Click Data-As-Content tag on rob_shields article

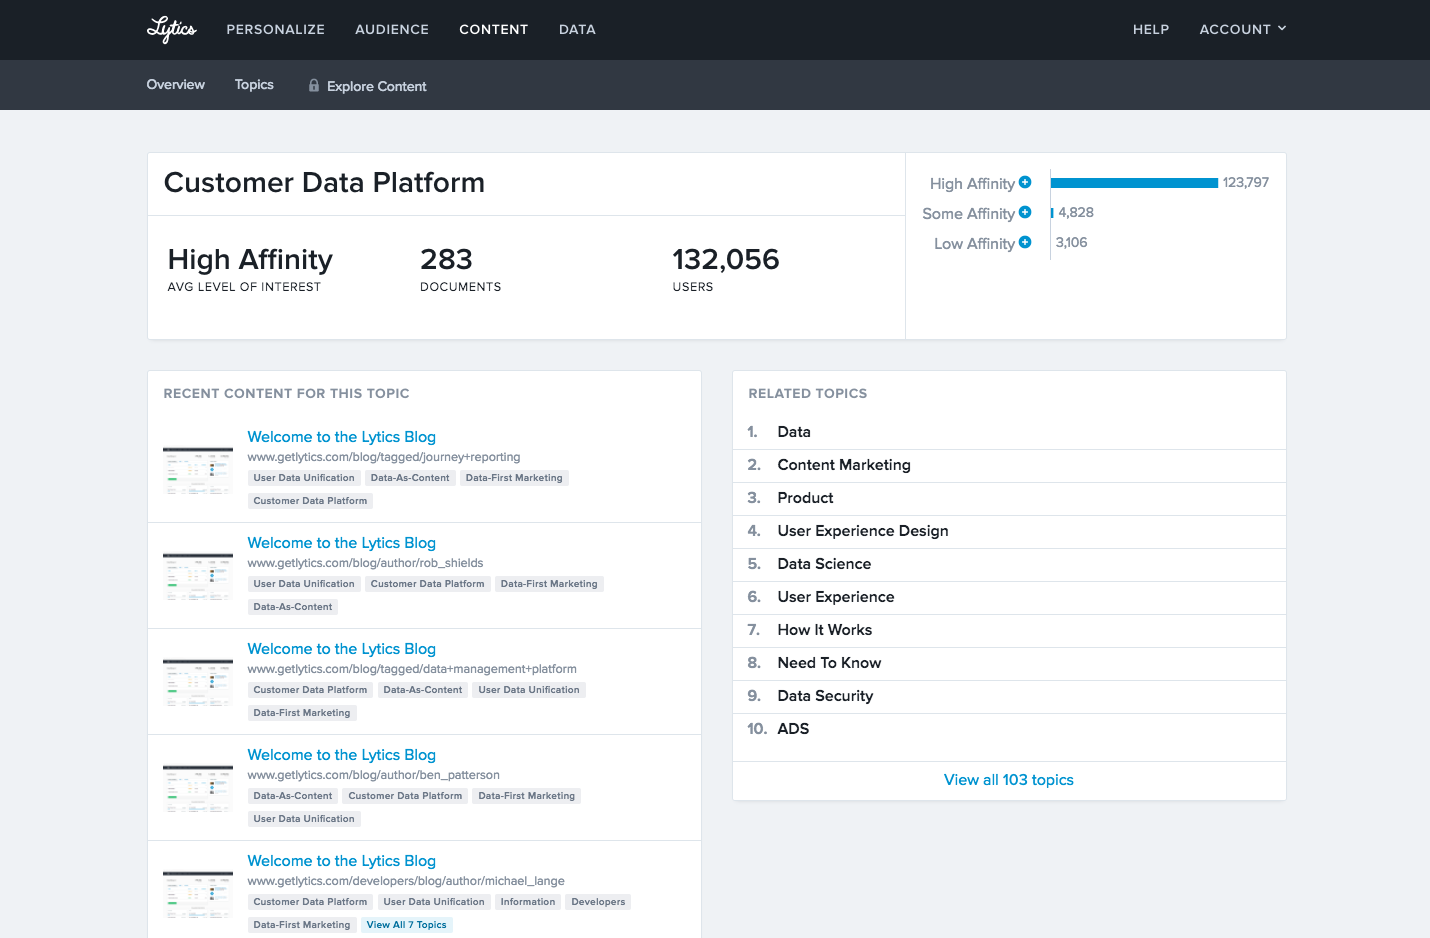click(x=293, y=607)
